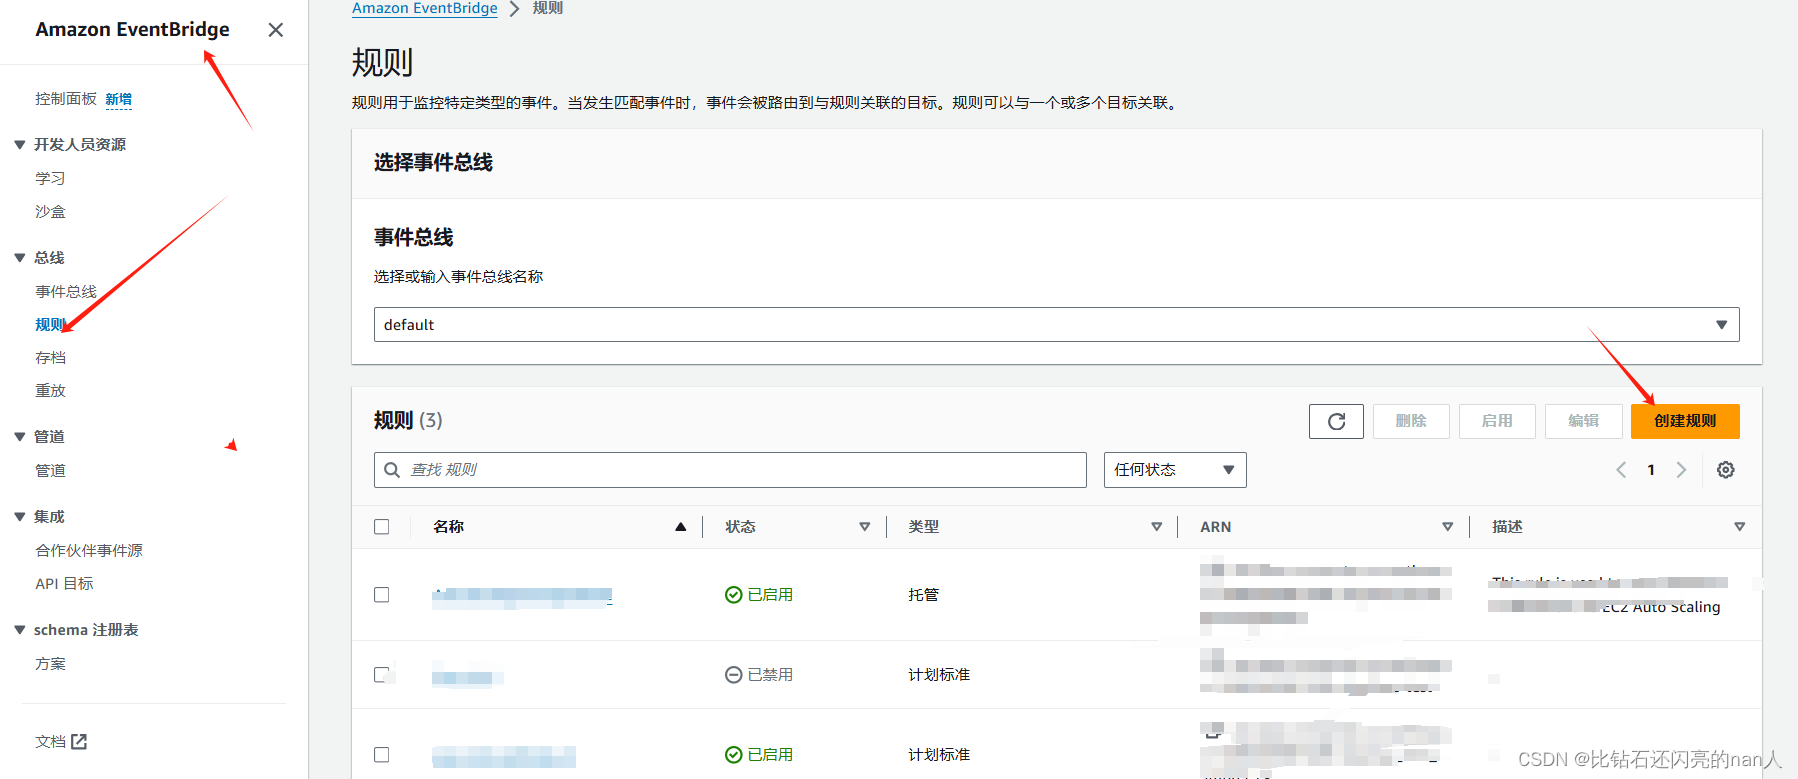Click the 启用 button
1798x779 pixels.
[x=1497, y=421]
